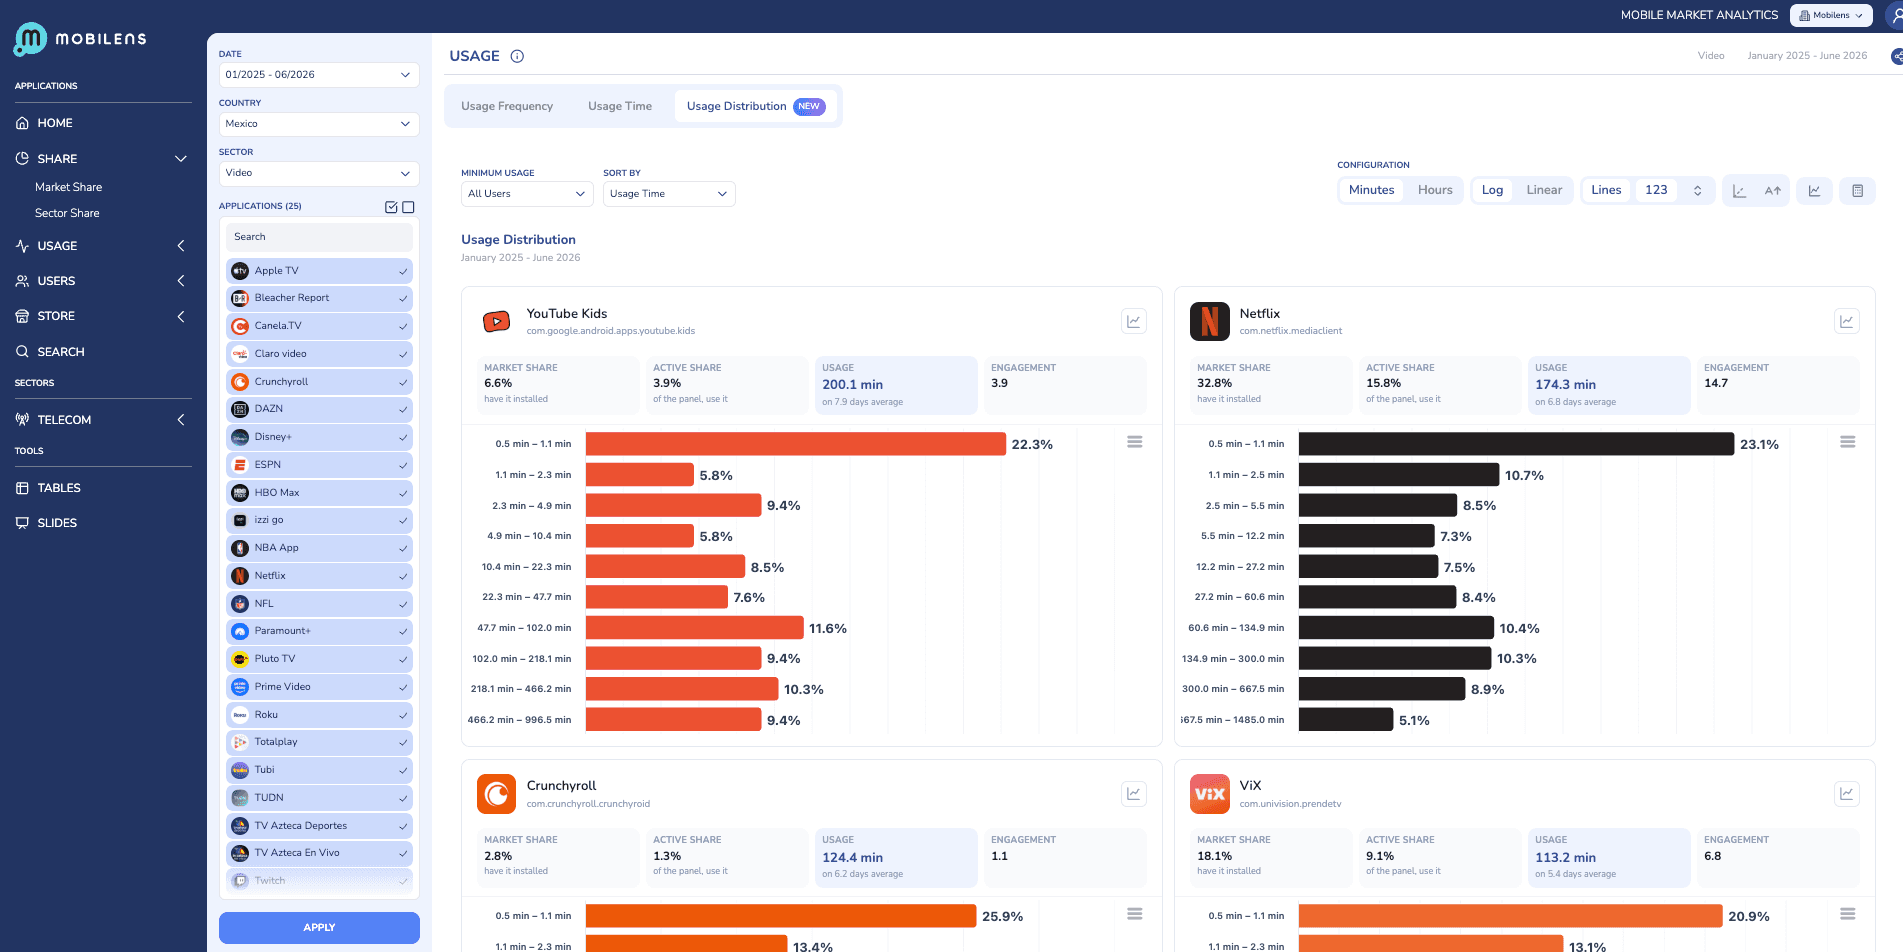Click the line chart view icon
The image size is (1903, 952).
(x=1814, y=191)
